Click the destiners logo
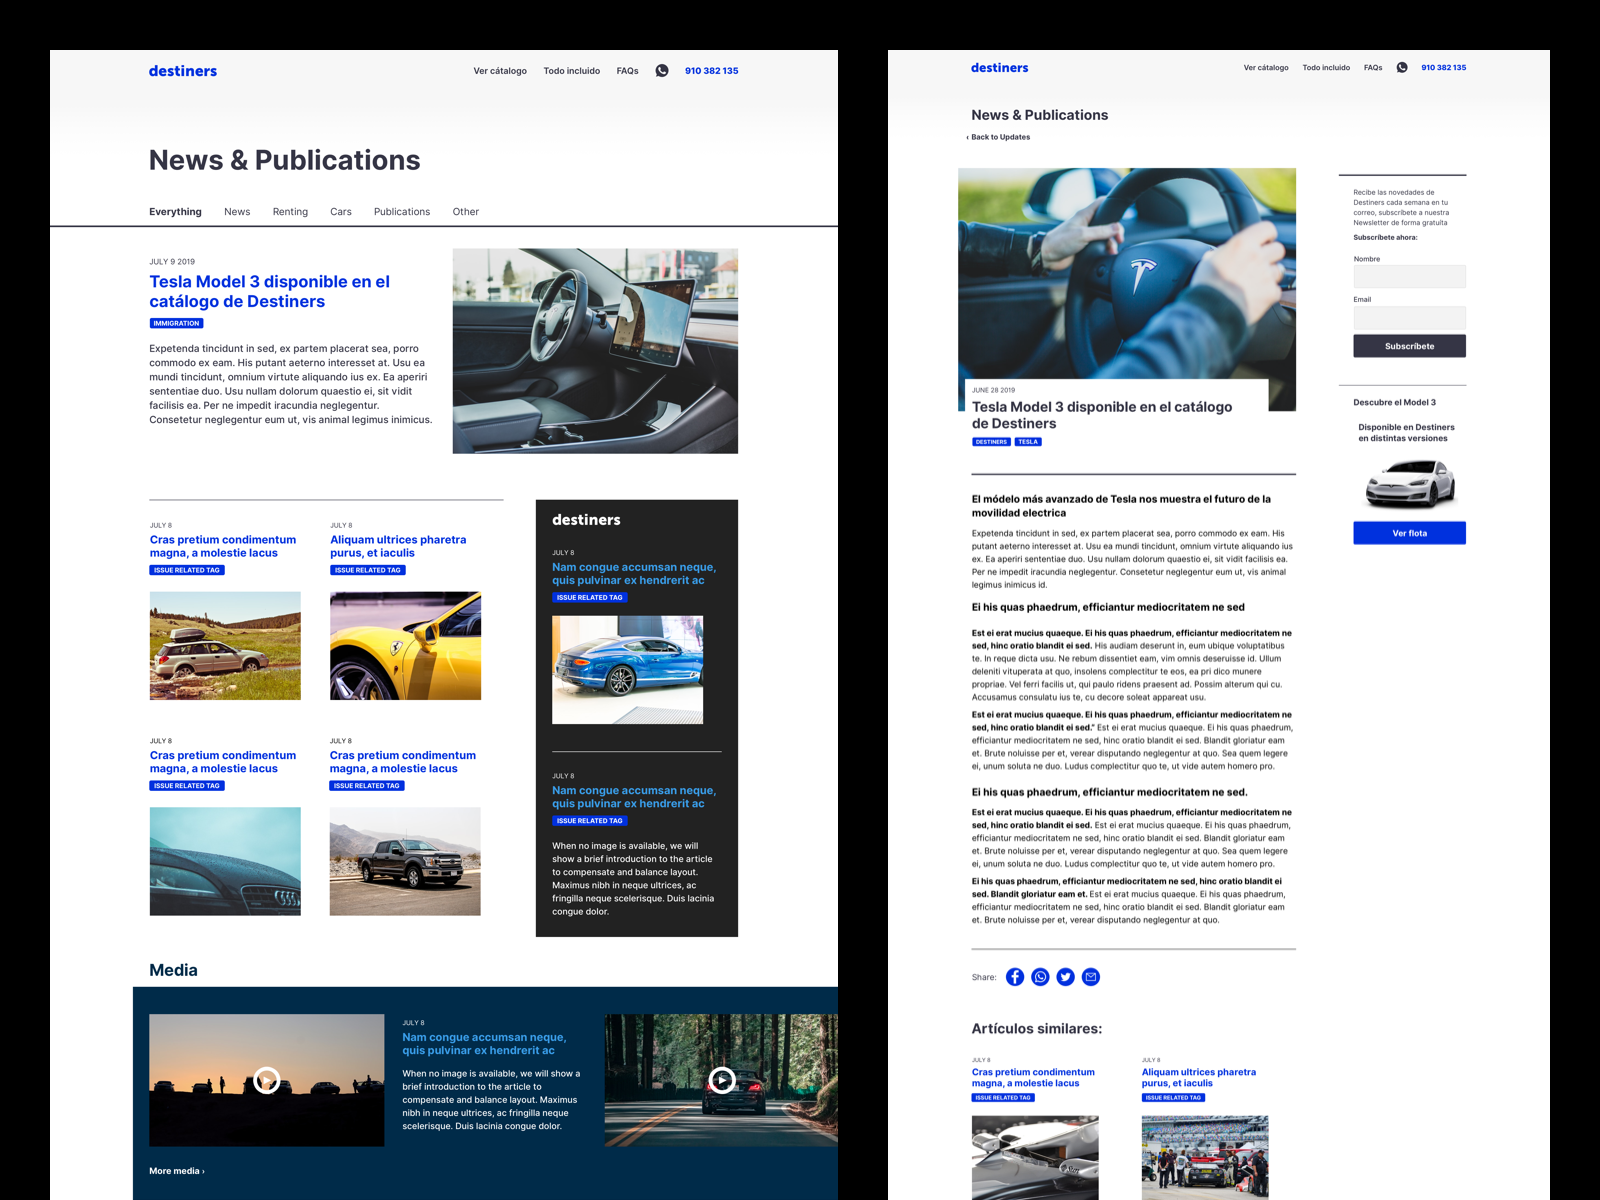This screenshot has height=1200, width=1600. click(183, 70)
